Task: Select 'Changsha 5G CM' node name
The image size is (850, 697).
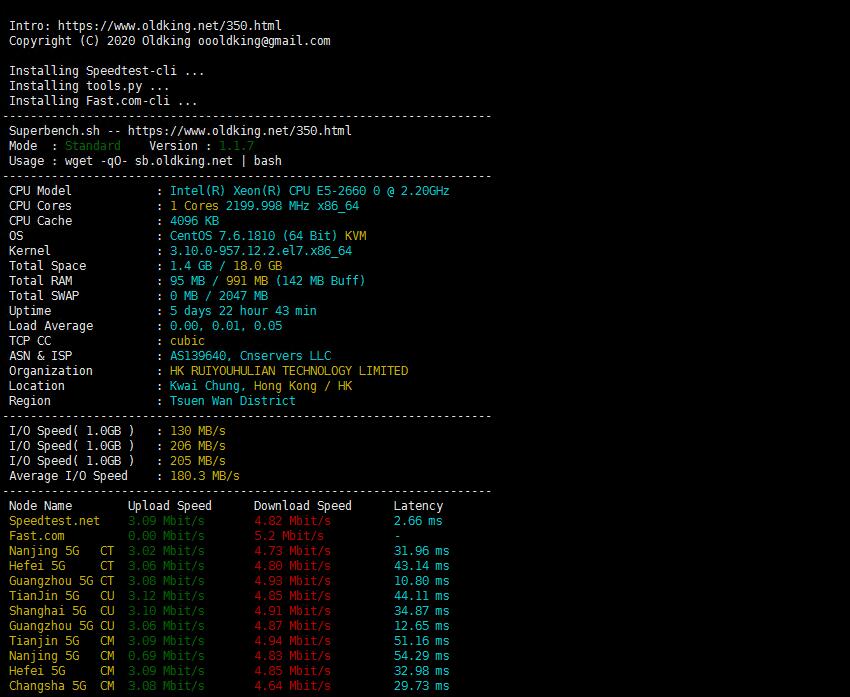Action: [61, 686]
